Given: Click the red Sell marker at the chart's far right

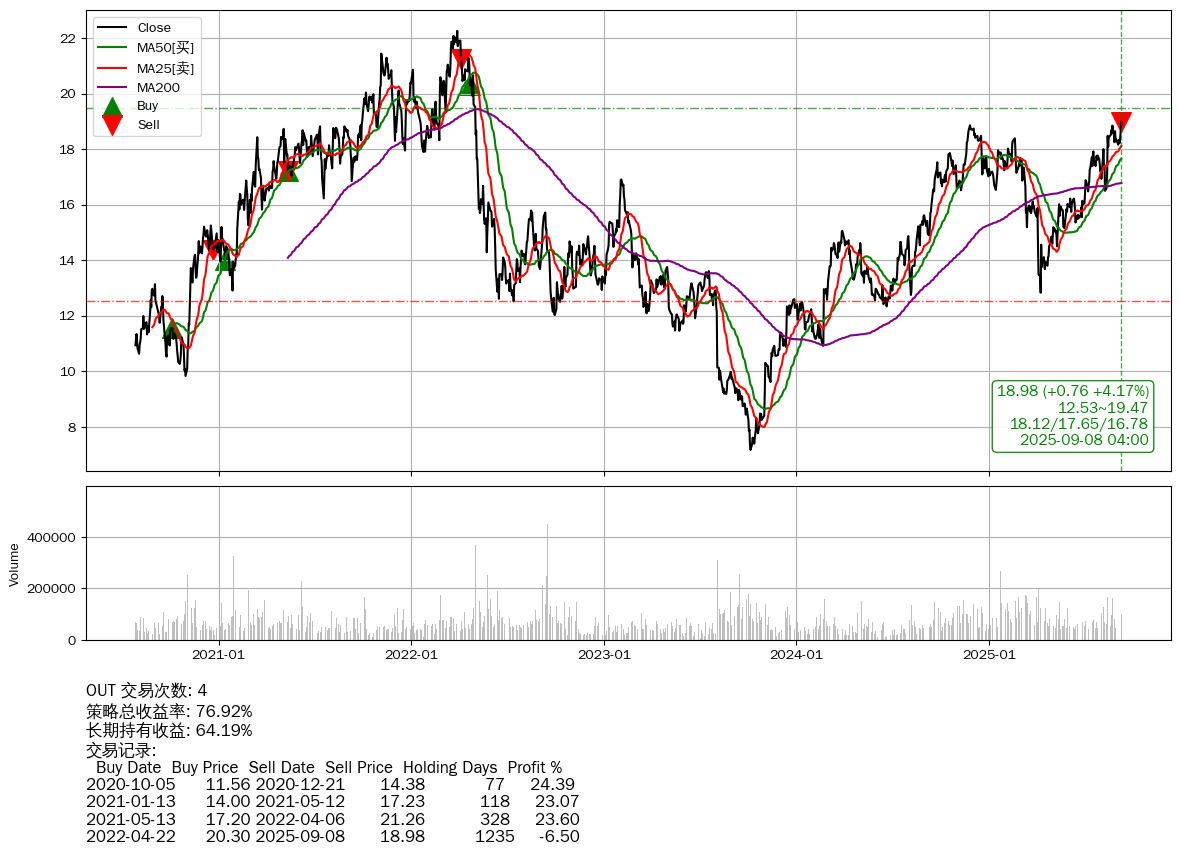Looking at the screenshot, I should pos(1121,122).
